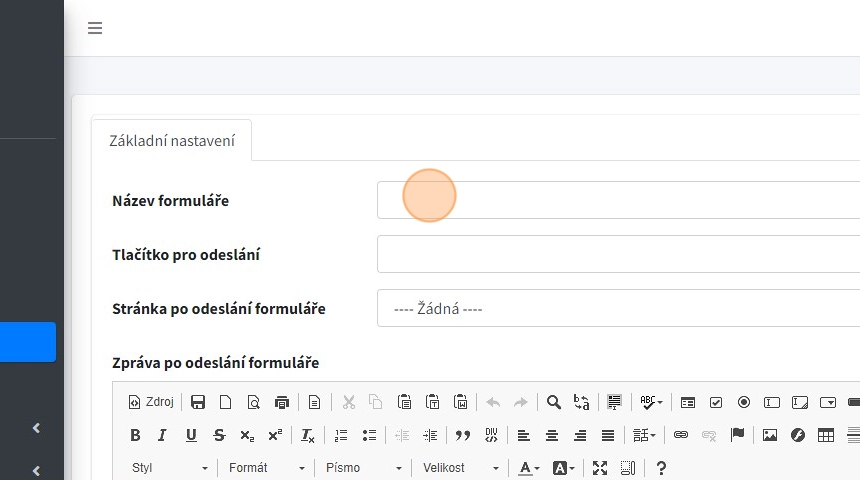
Task: Click the Save icon in editor toolbar
Action: pos(198,402)
